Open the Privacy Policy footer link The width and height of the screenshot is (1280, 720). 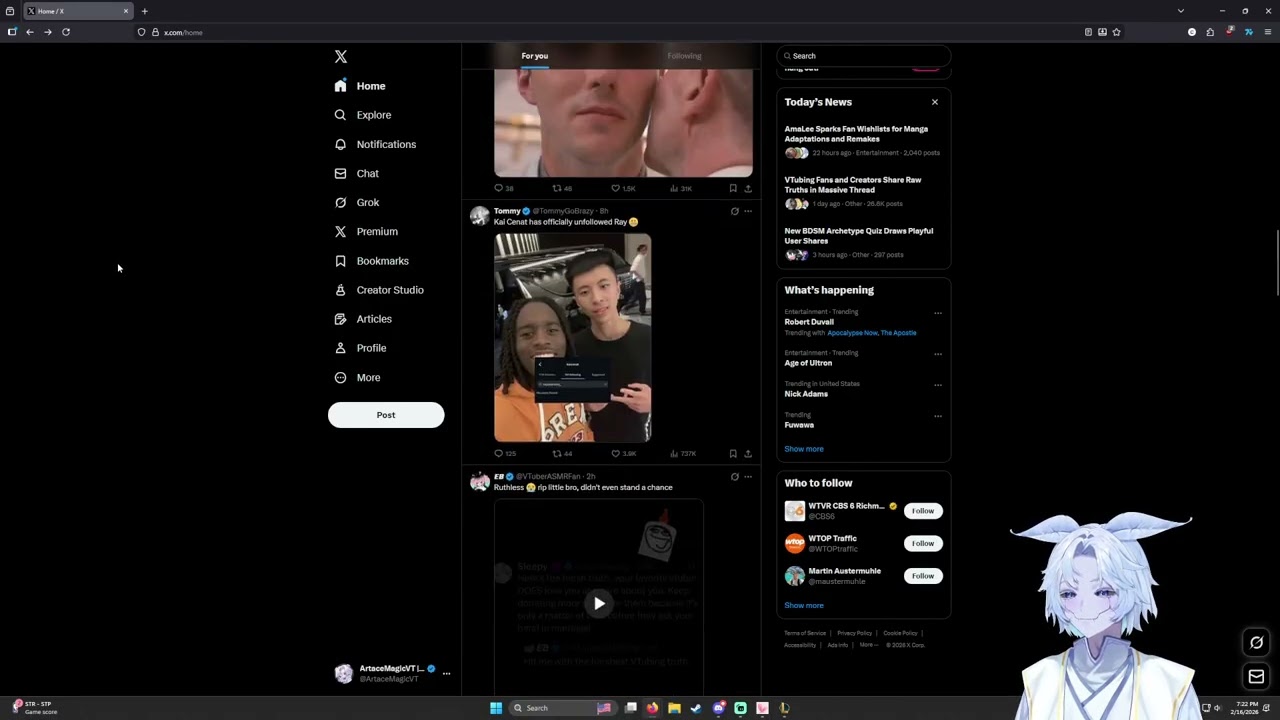tap(855, 633)
